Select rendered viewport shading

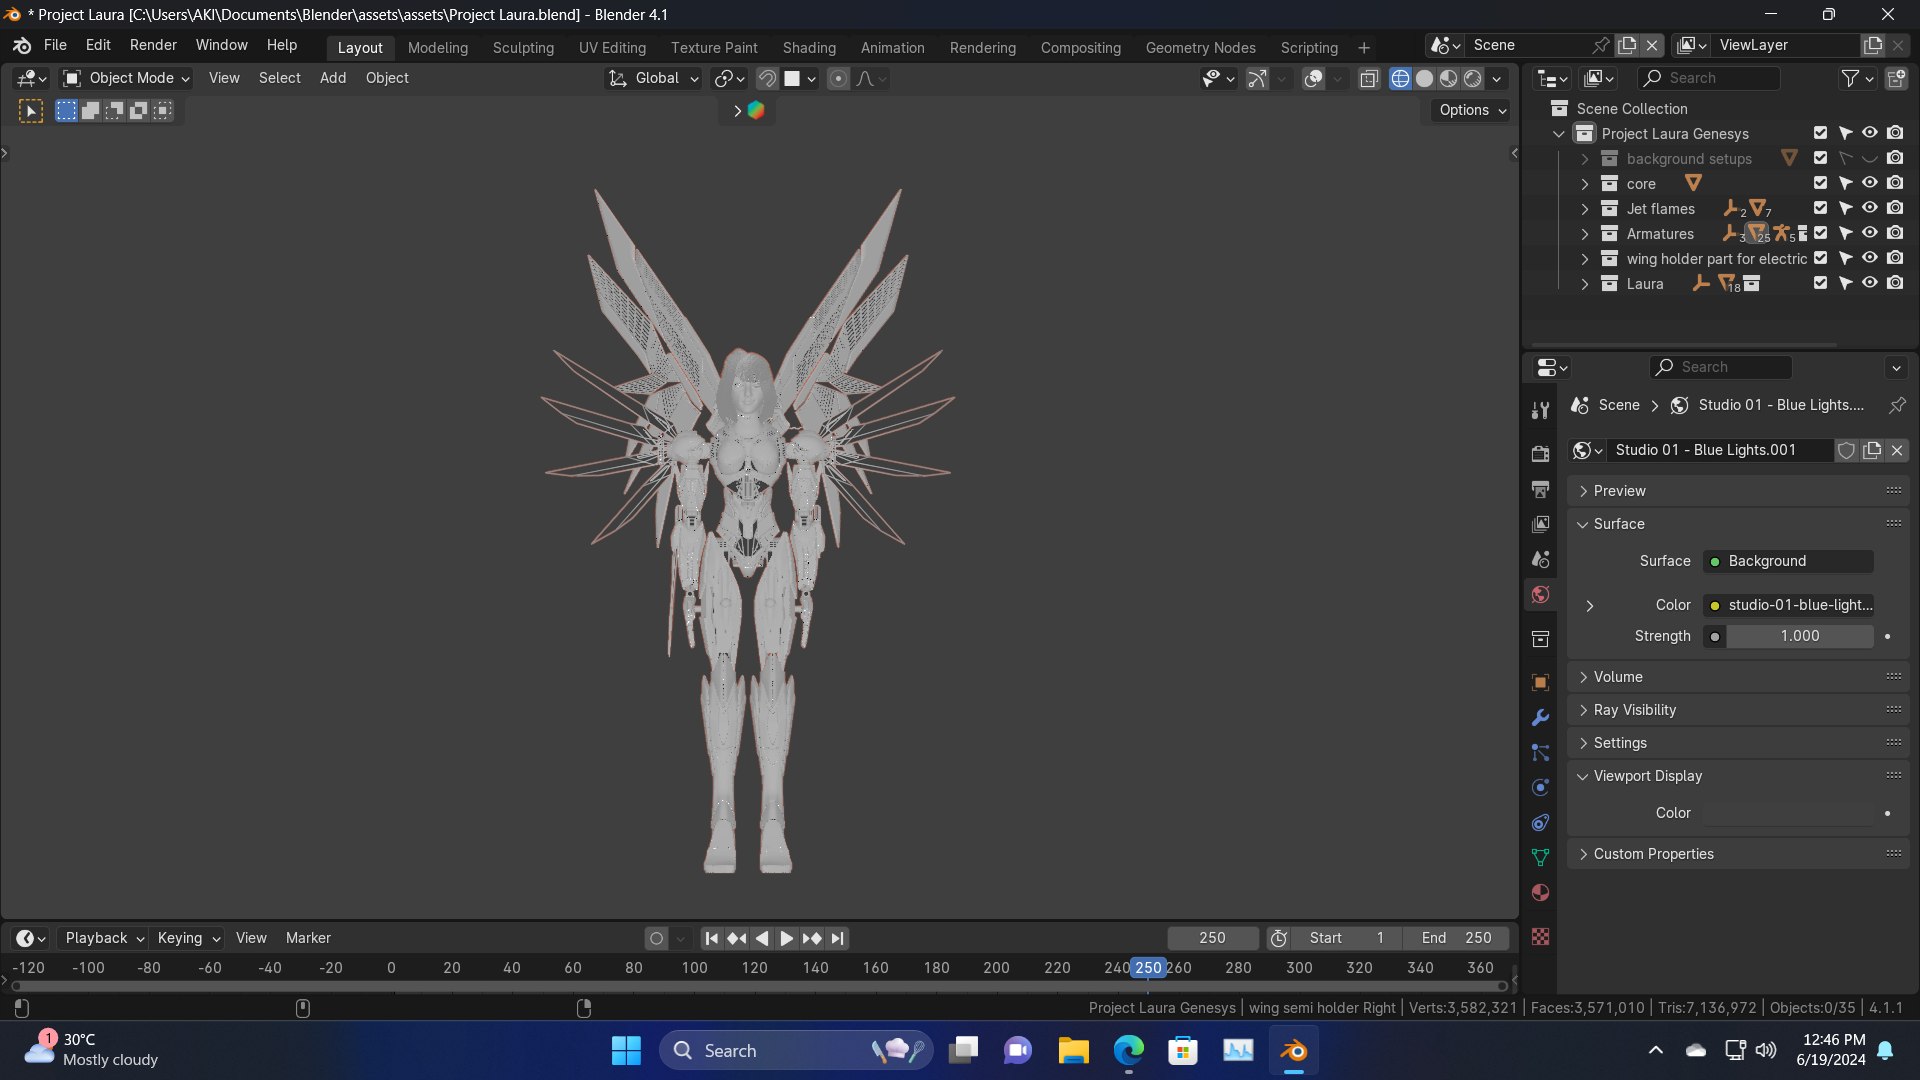[x=1472, y=78]
